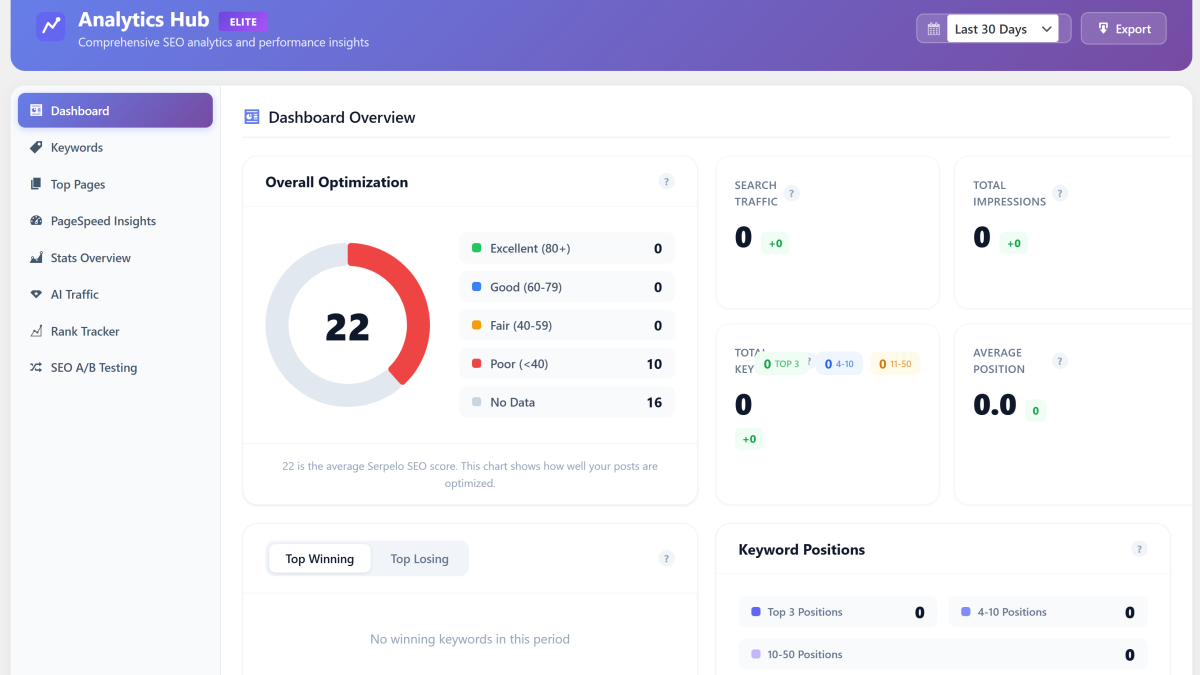The width and height of the screenshot is (1200, 675).
Task: Click the Dashboard sidebar icon
Action: tap(36, 111)
